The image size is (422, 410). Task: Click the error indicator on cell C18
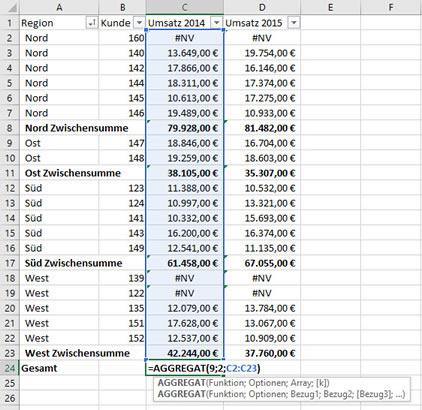[149, 272]
